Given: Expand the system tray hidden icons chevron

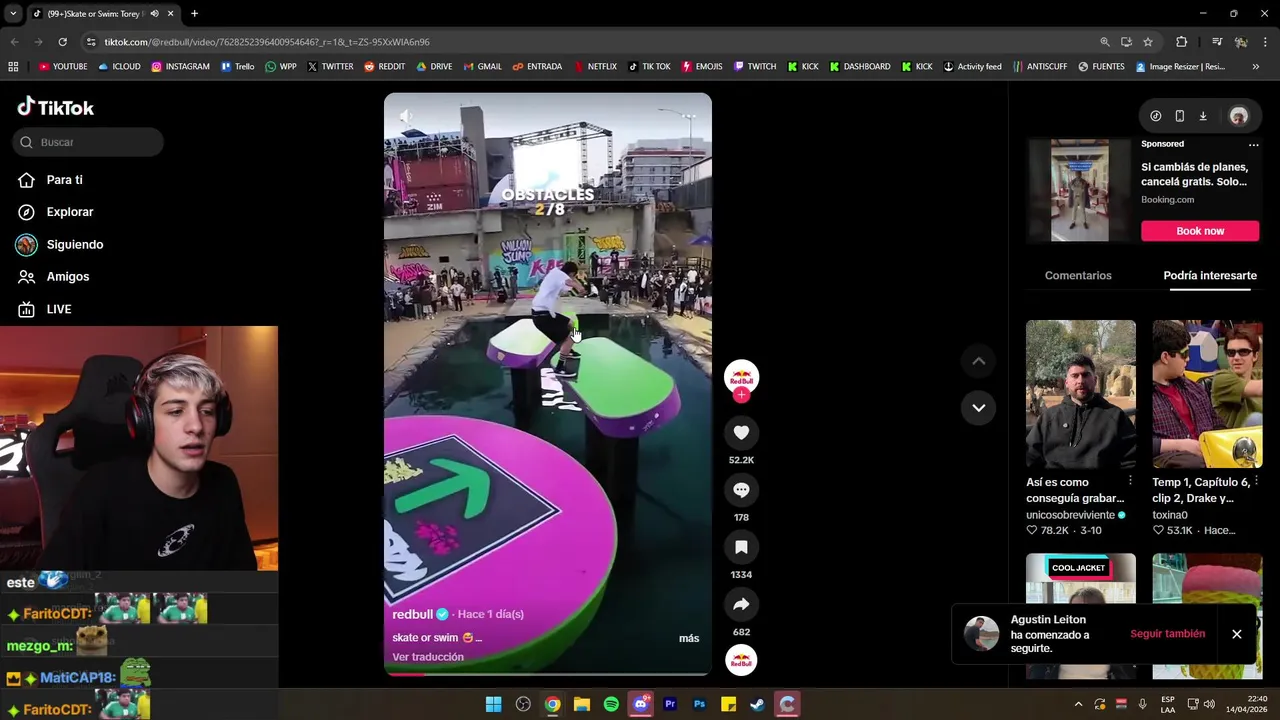Looking at the screenshot, I should (x=1078, y=704).
